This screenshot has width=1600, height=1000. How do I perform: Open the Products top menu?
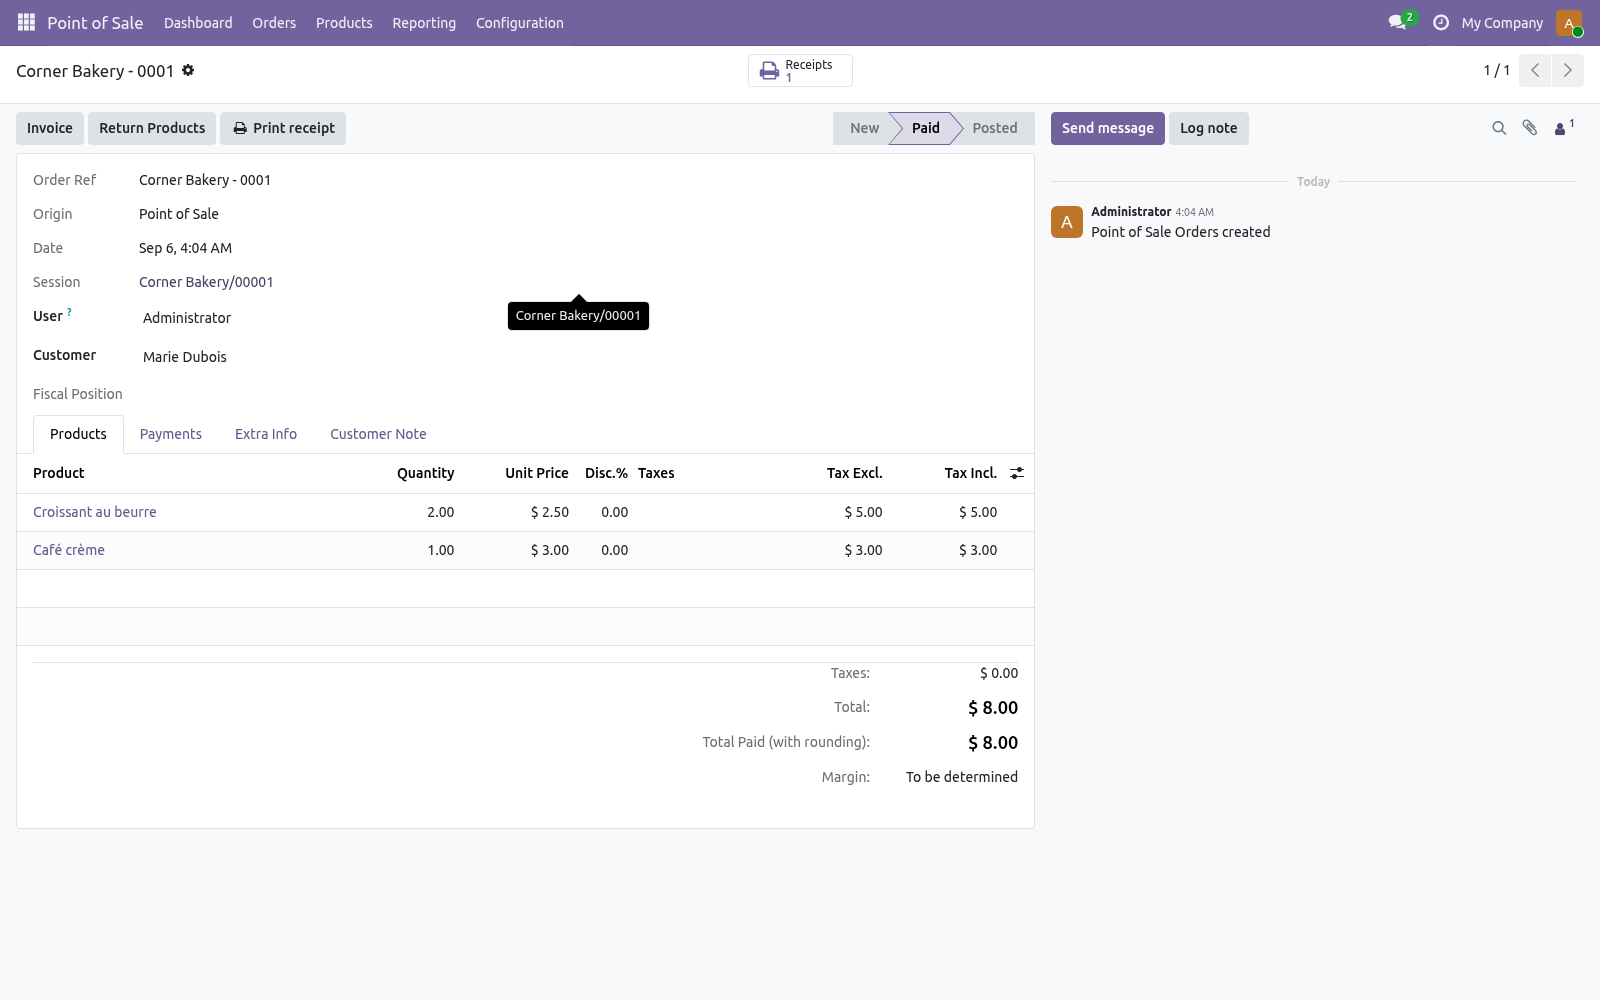click(x=344, y=23)
